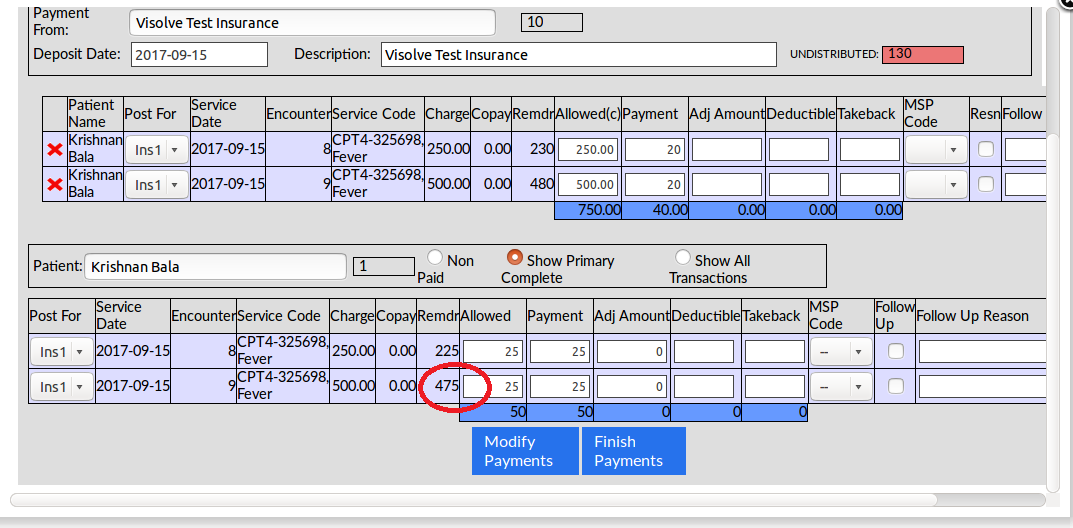Click the Undistributed amount red field
This screenshot has width=1073, height=528.
coord(922,54)
